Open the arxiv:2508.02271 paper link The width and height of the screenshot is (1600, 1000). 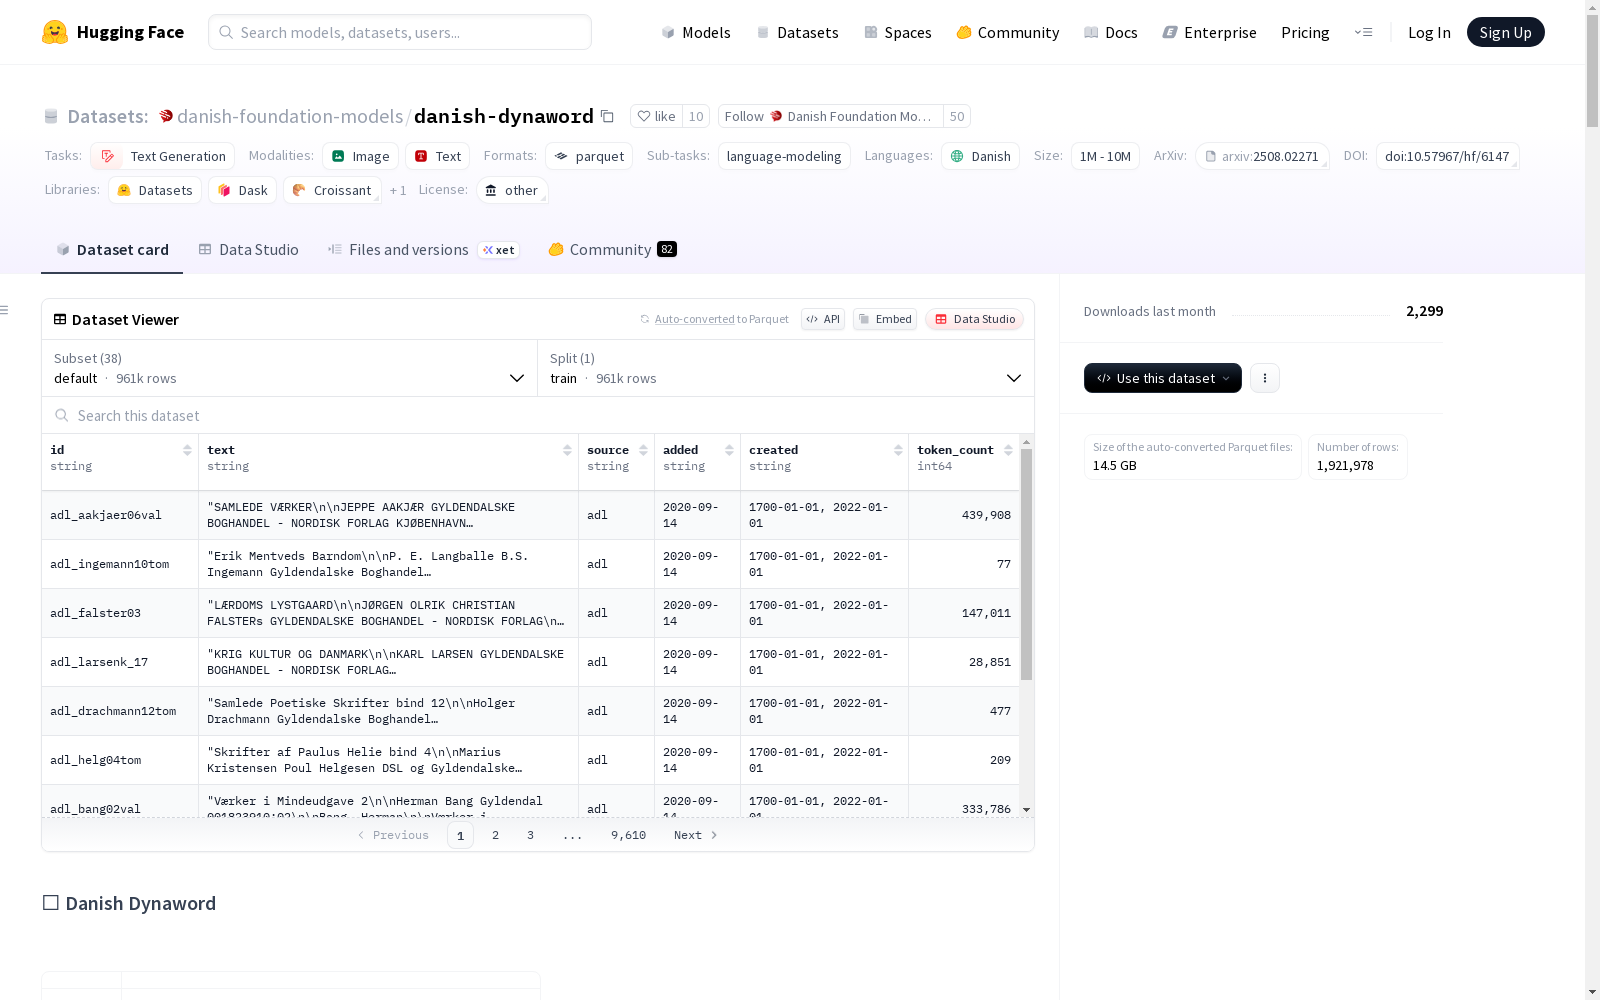[1262, 156]
